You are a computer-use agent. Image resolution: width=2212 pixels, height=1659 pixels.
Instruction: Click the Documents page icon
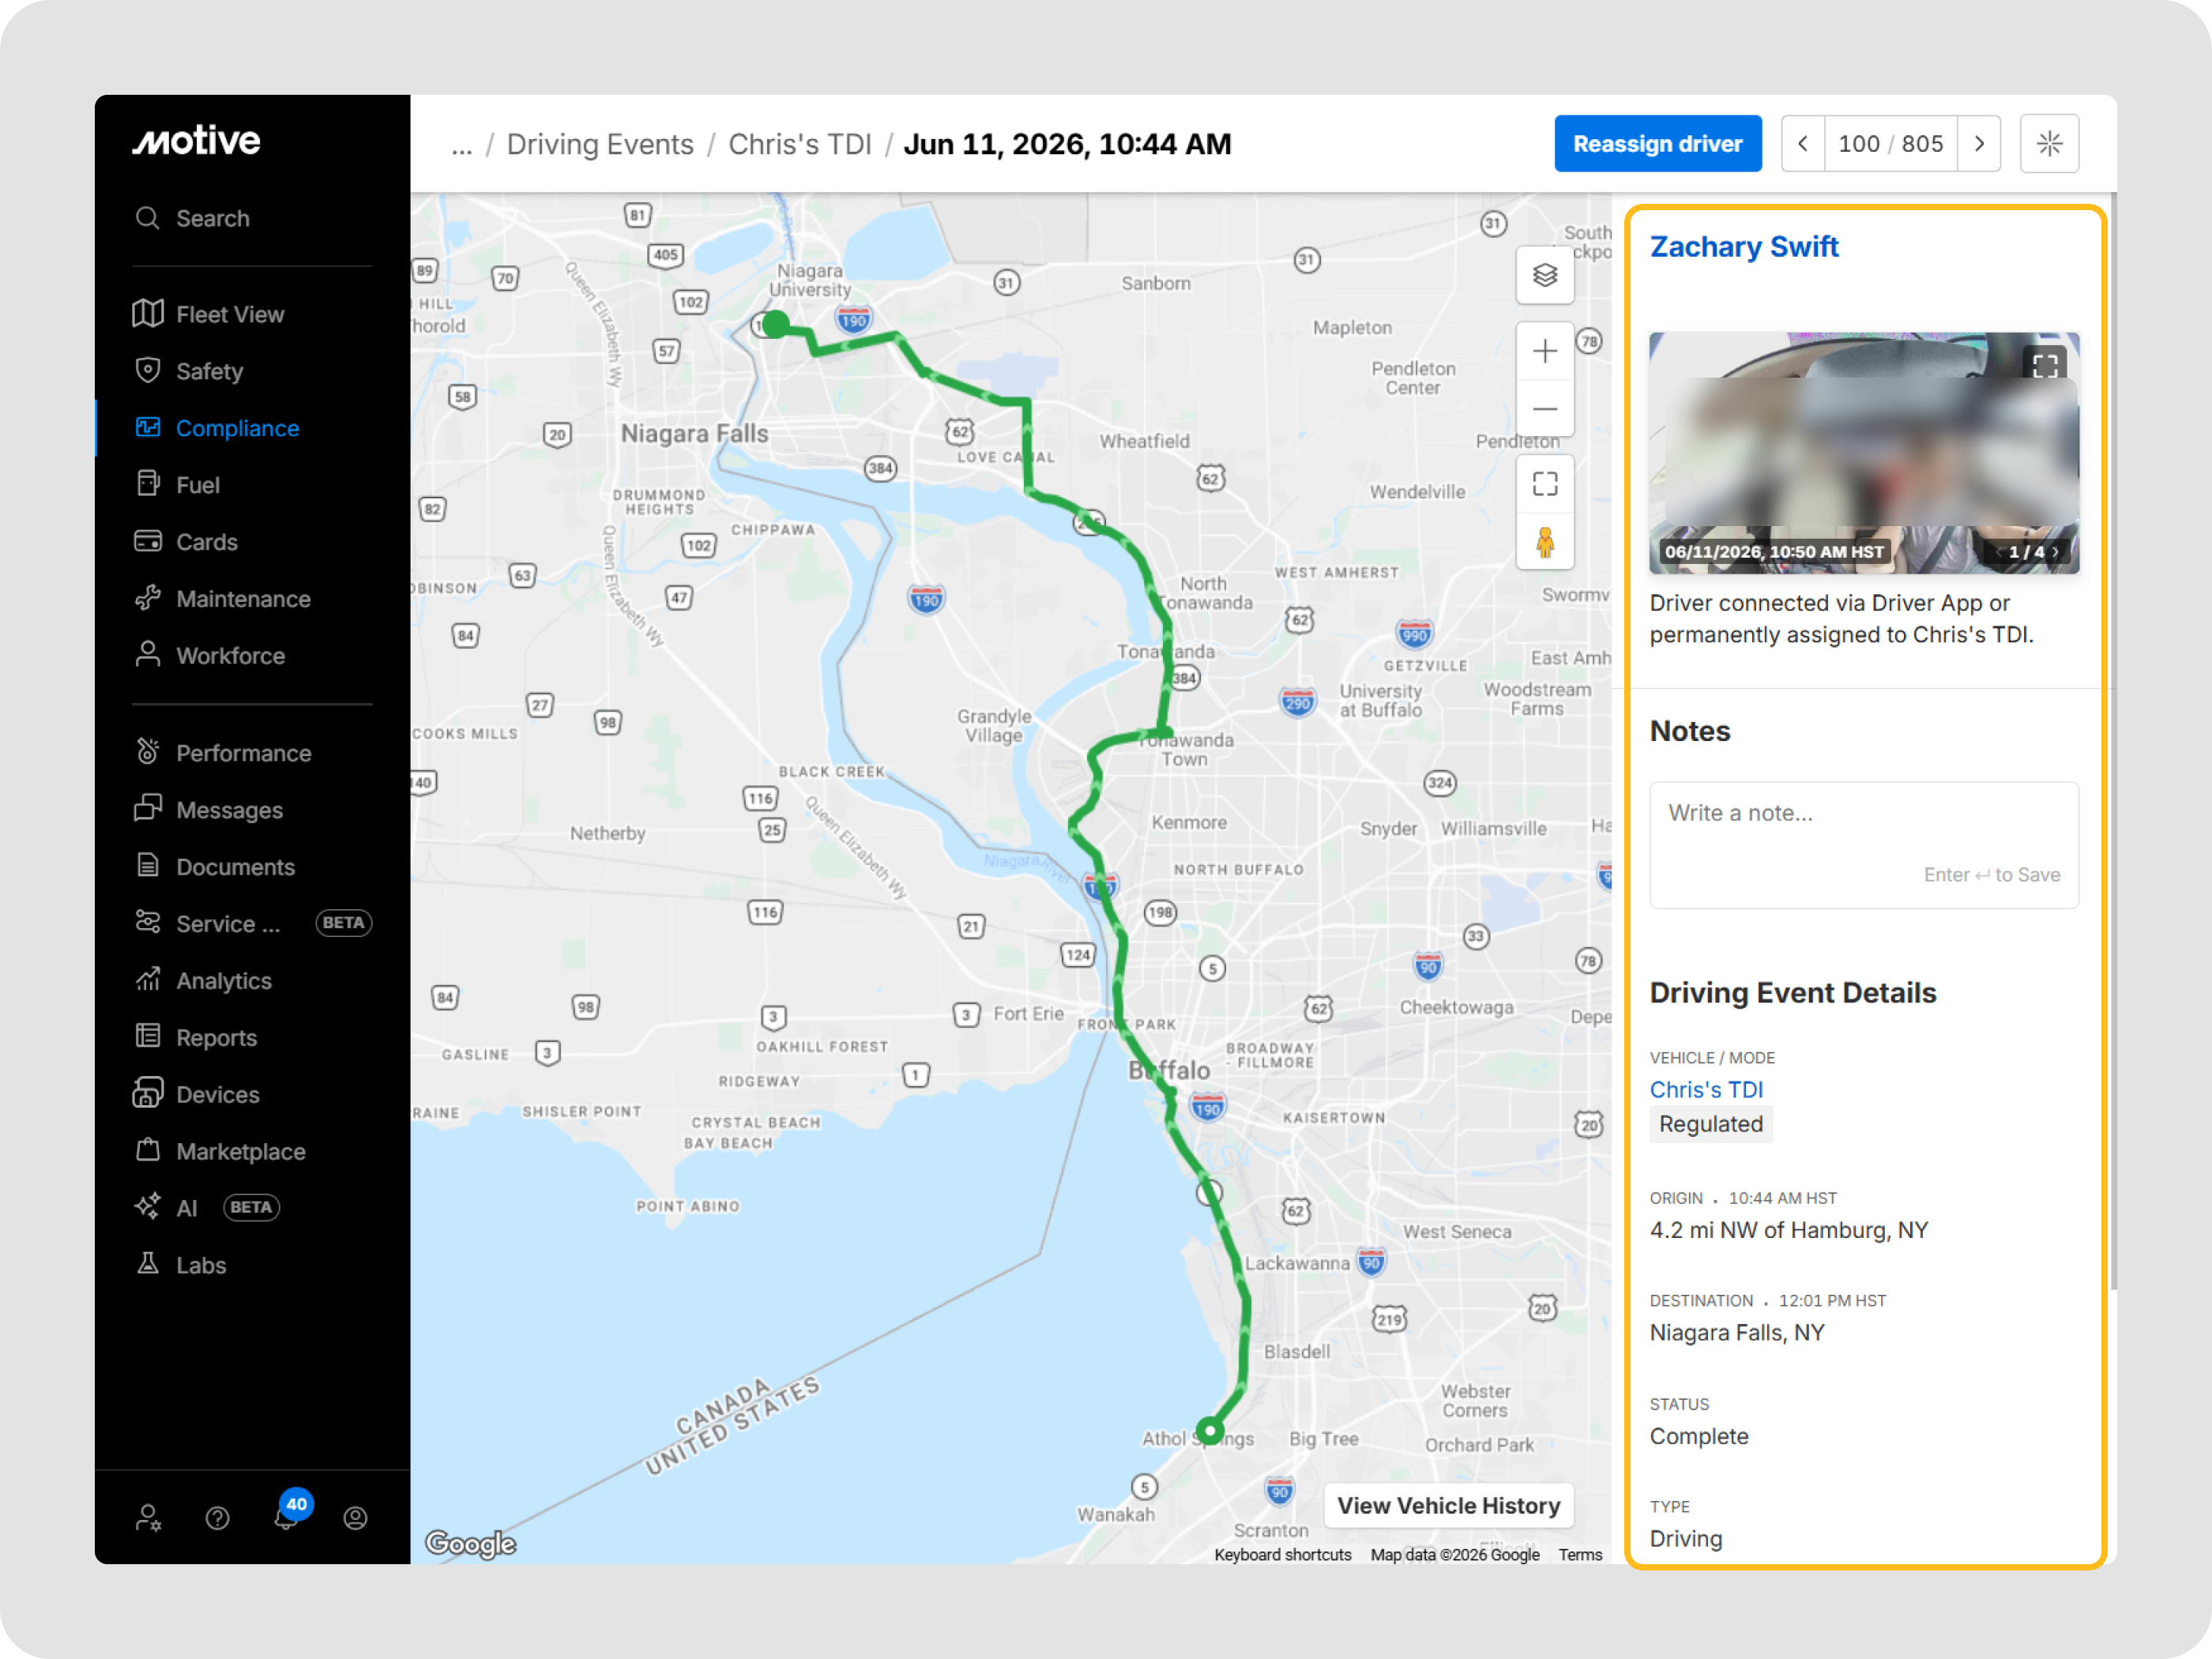coord(148,866)
